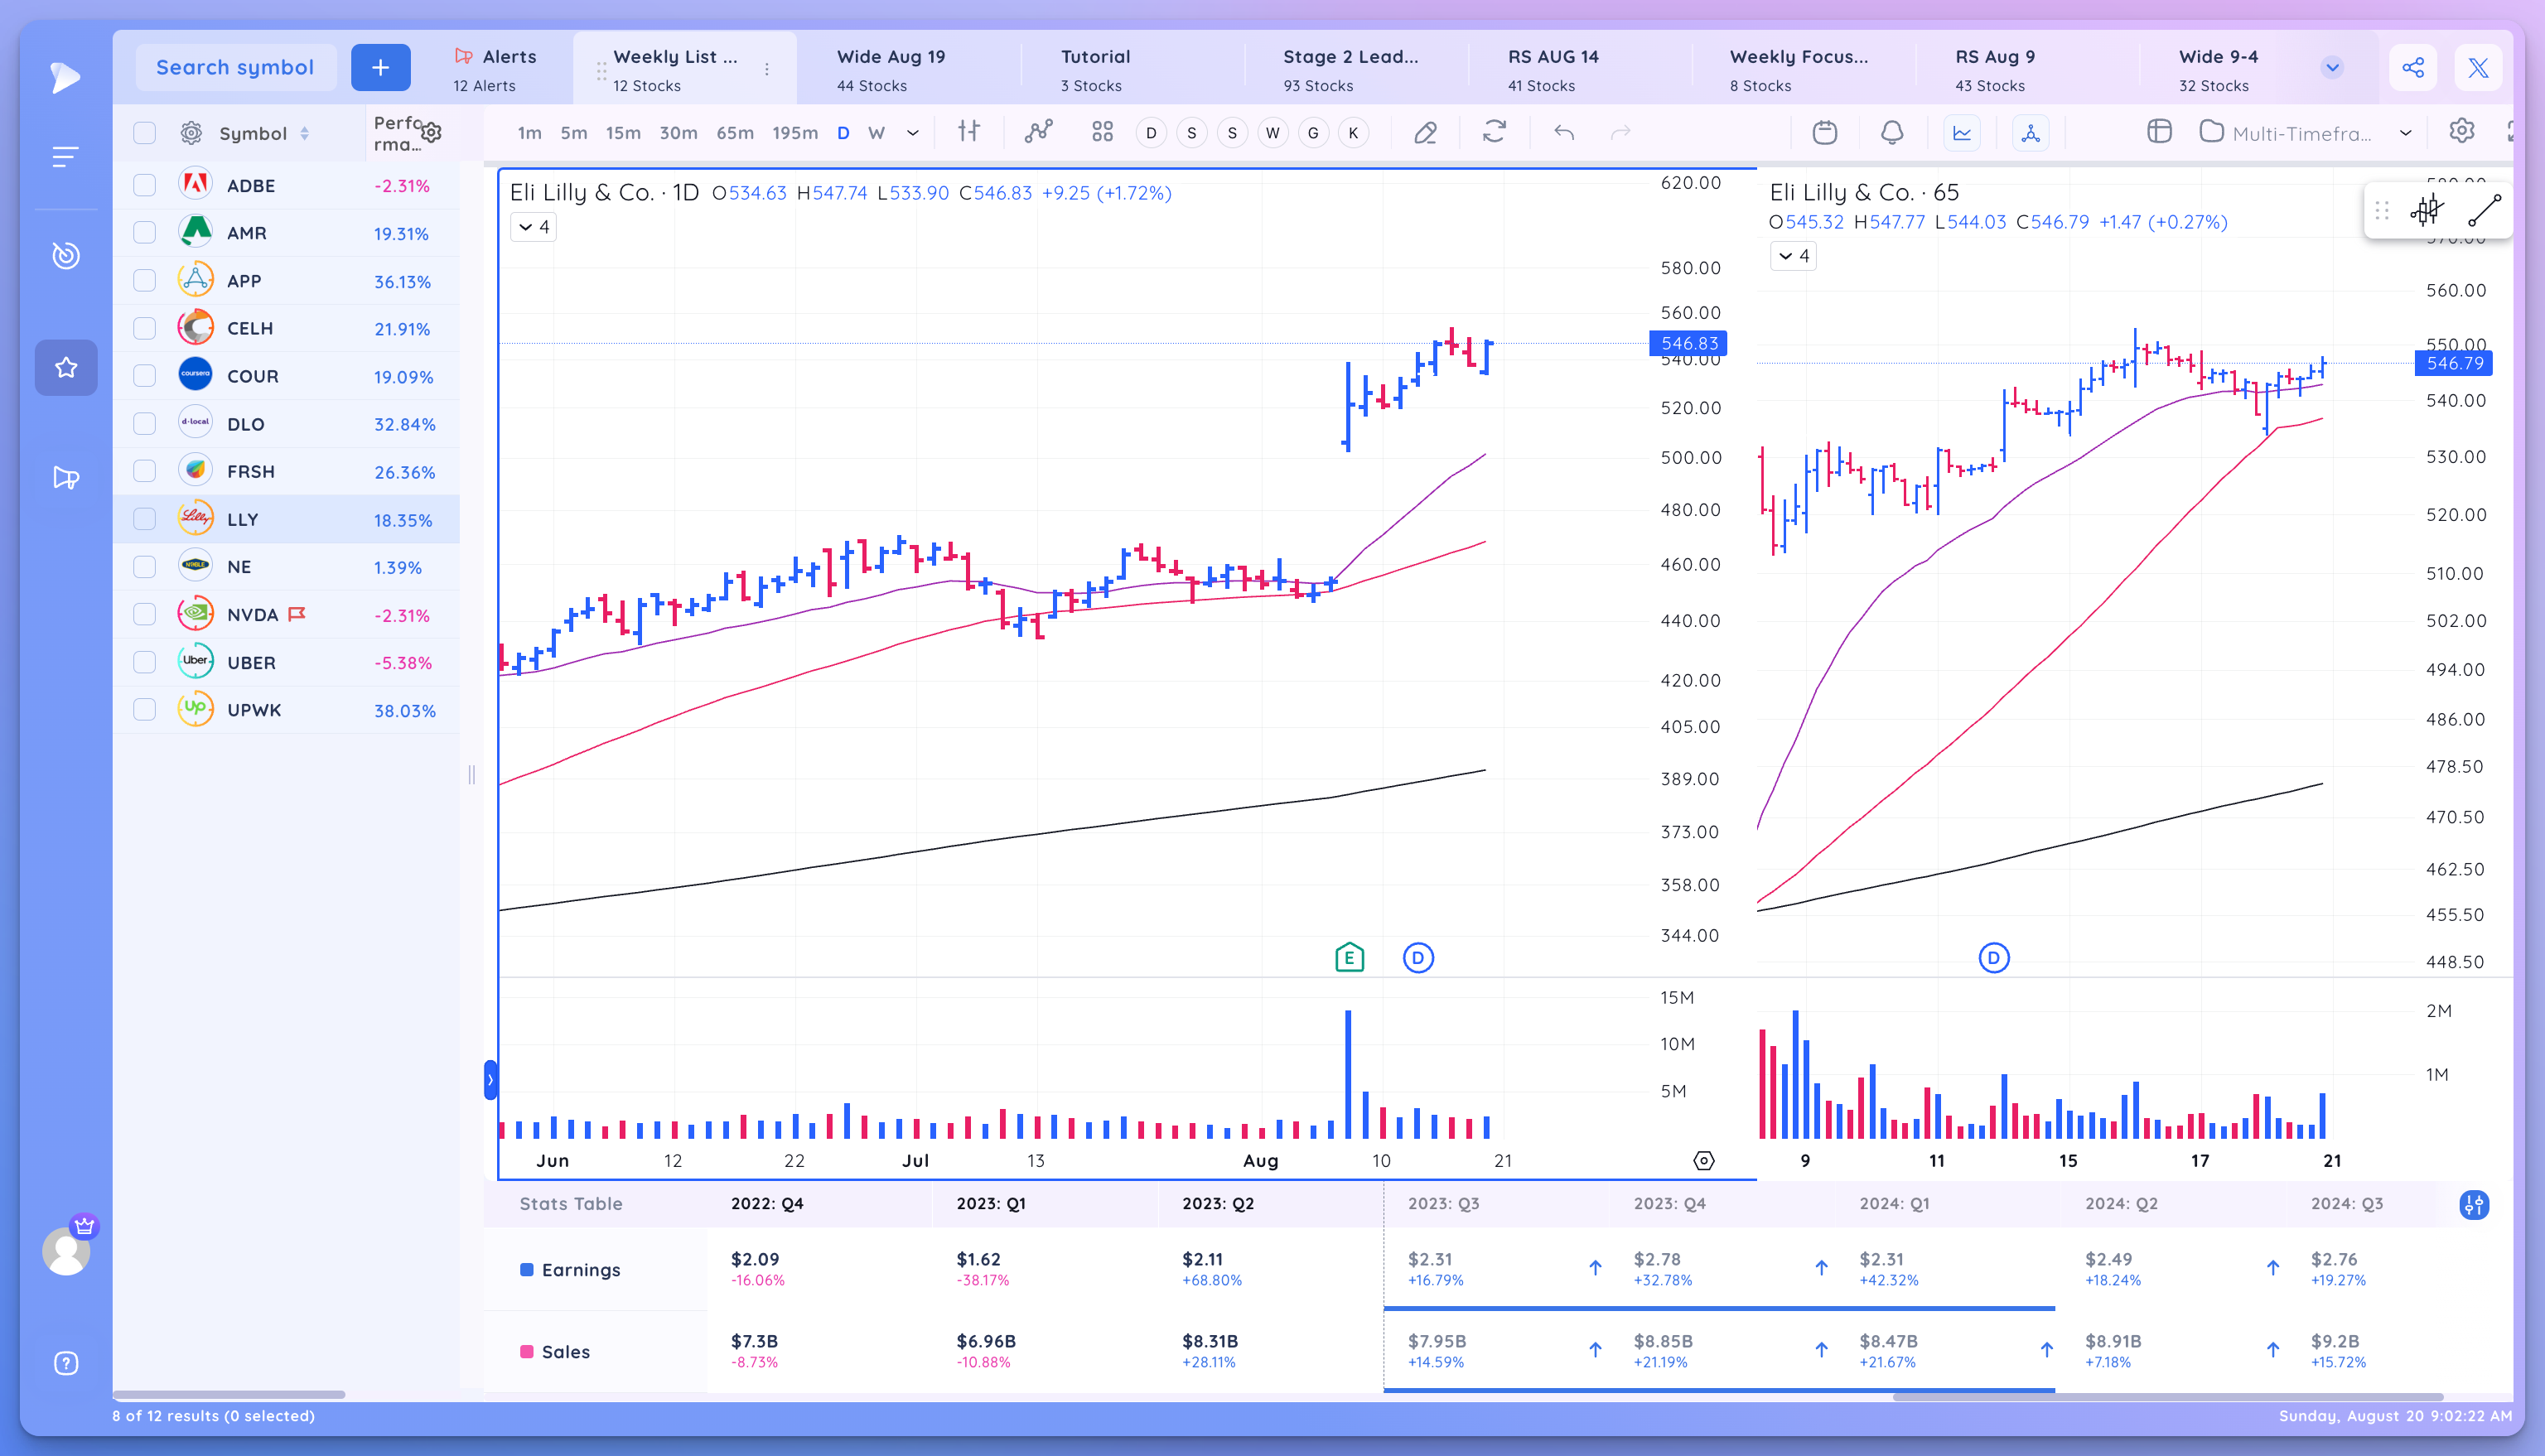Expand the more watchlists chevron button
Image resolution: width=2545 pixels, height=1456 pixels.
(2332, 67)
